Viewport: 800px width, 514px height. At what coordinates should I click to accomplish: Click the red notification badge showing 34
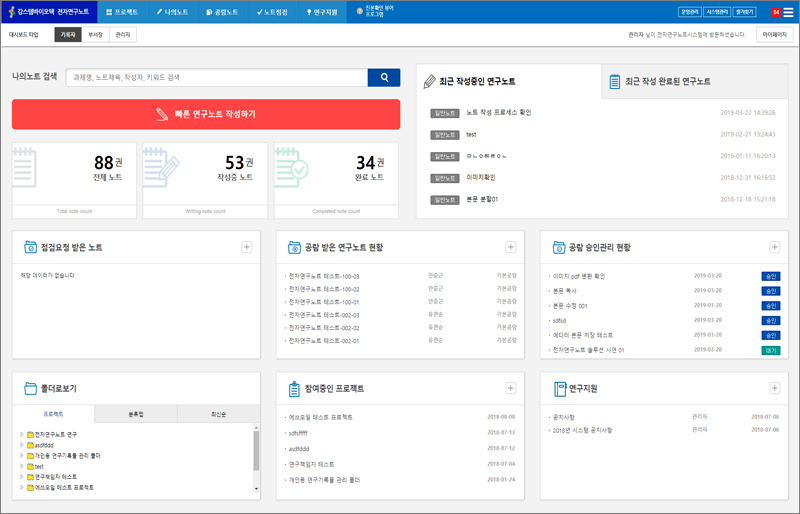[775, 12]
